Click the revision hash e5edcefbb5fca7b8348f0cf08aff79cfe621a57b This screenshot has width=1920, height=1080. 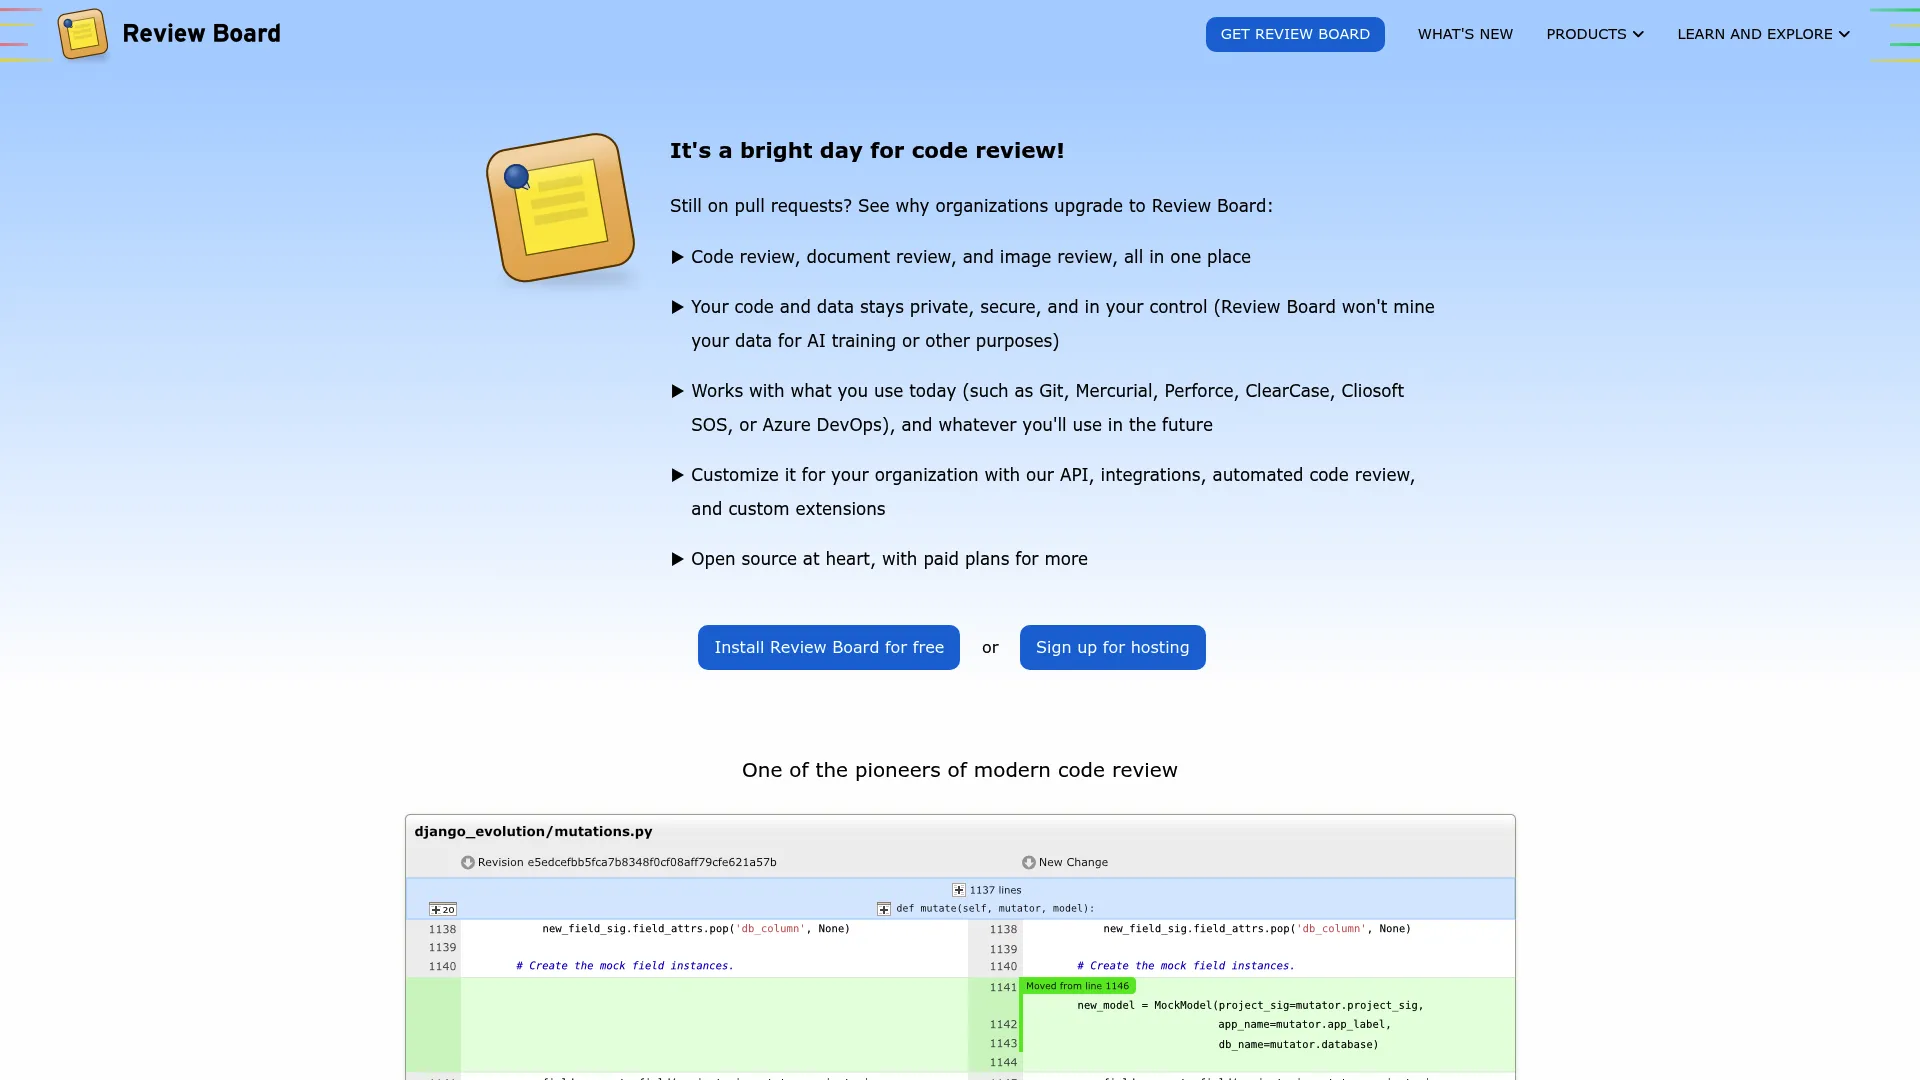[x=651, y=862]
